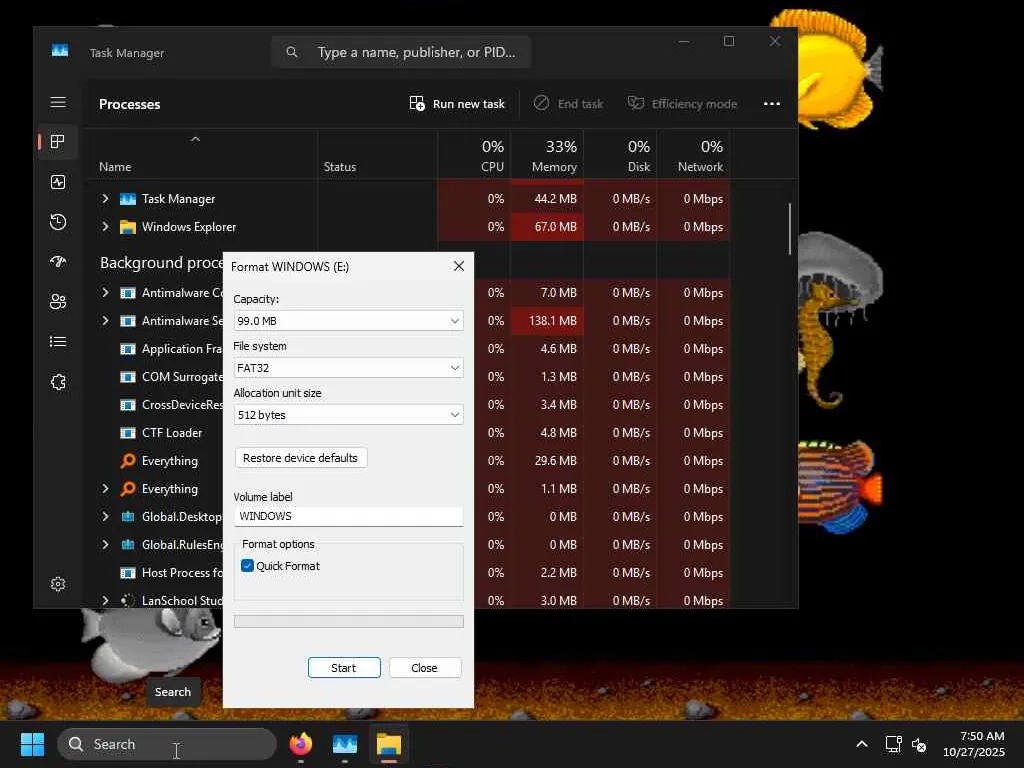Open the three-dot more options menu

pyautogui.click(x=772, y=103)
